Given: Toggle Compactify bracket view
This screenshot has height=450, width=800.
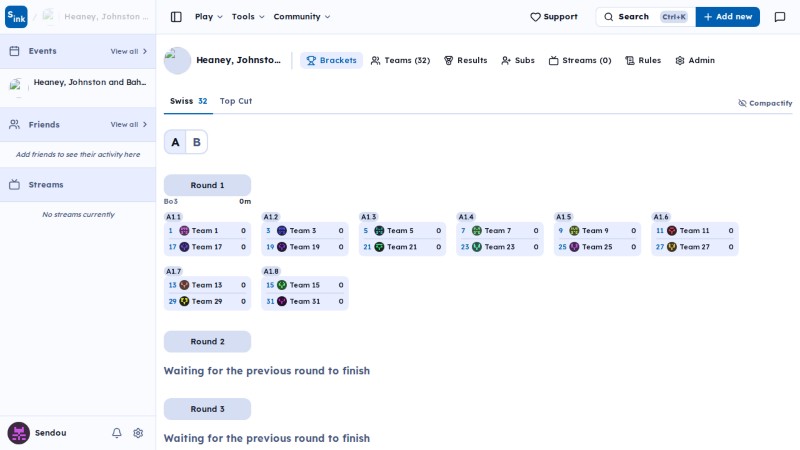Looking at the screenshot, I should [765, 103].
